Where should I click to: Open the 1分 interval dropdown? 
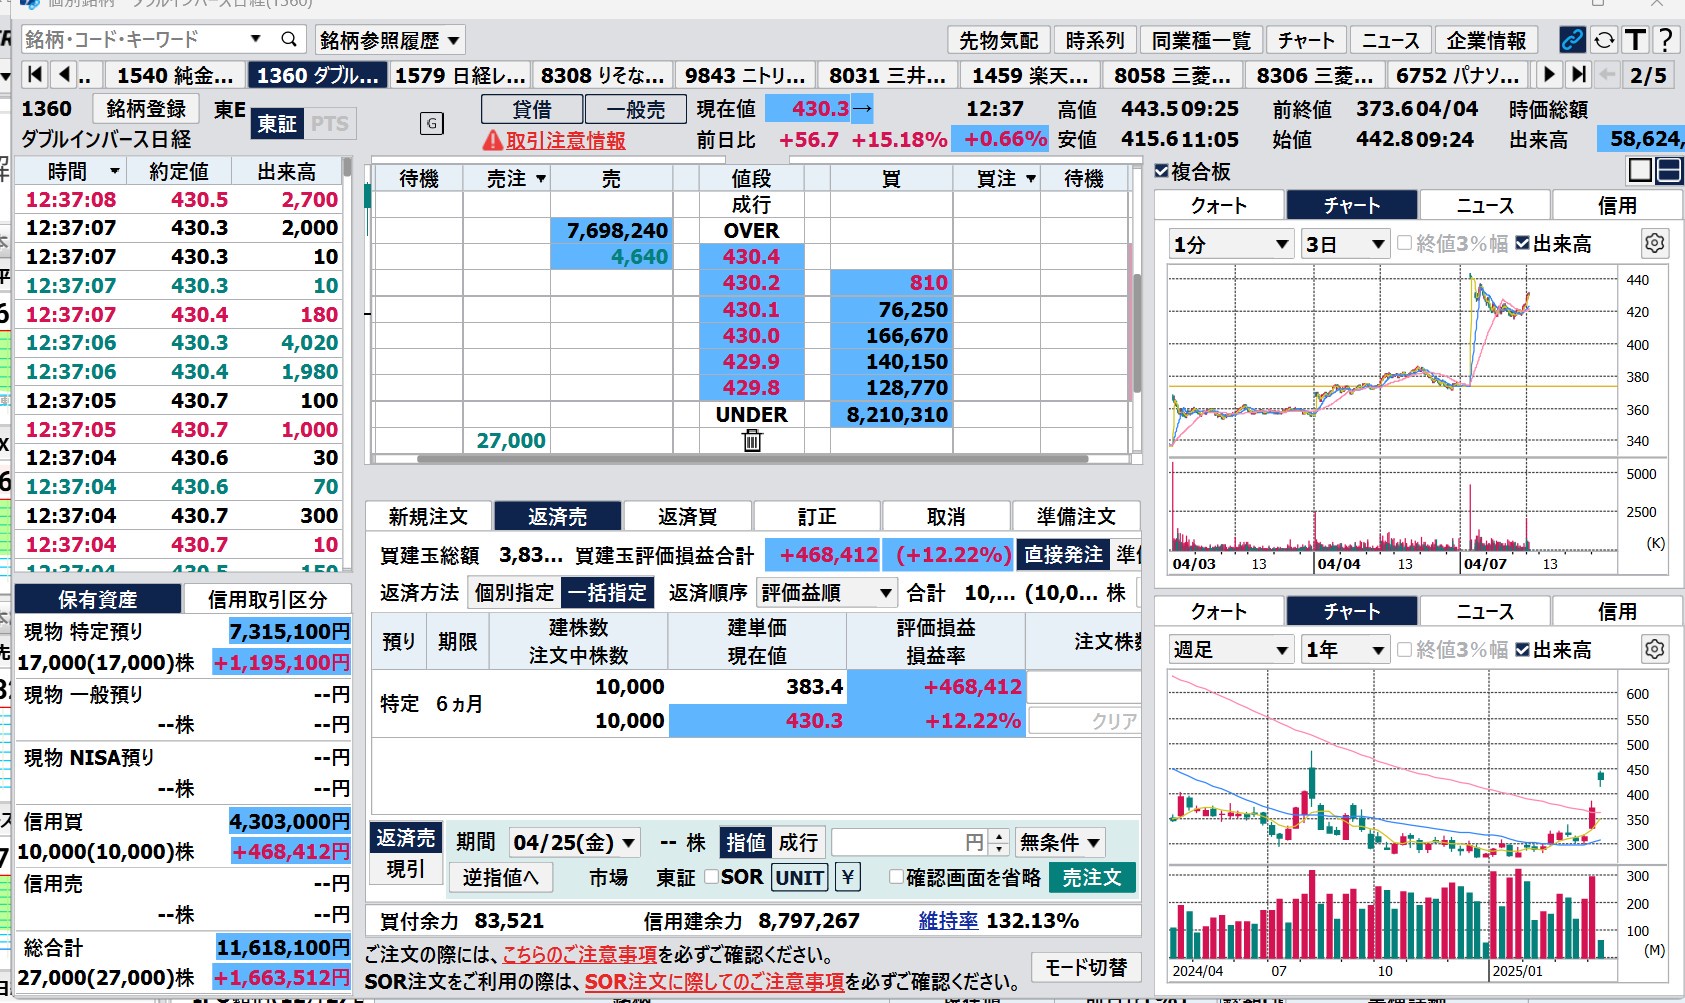1231,244
